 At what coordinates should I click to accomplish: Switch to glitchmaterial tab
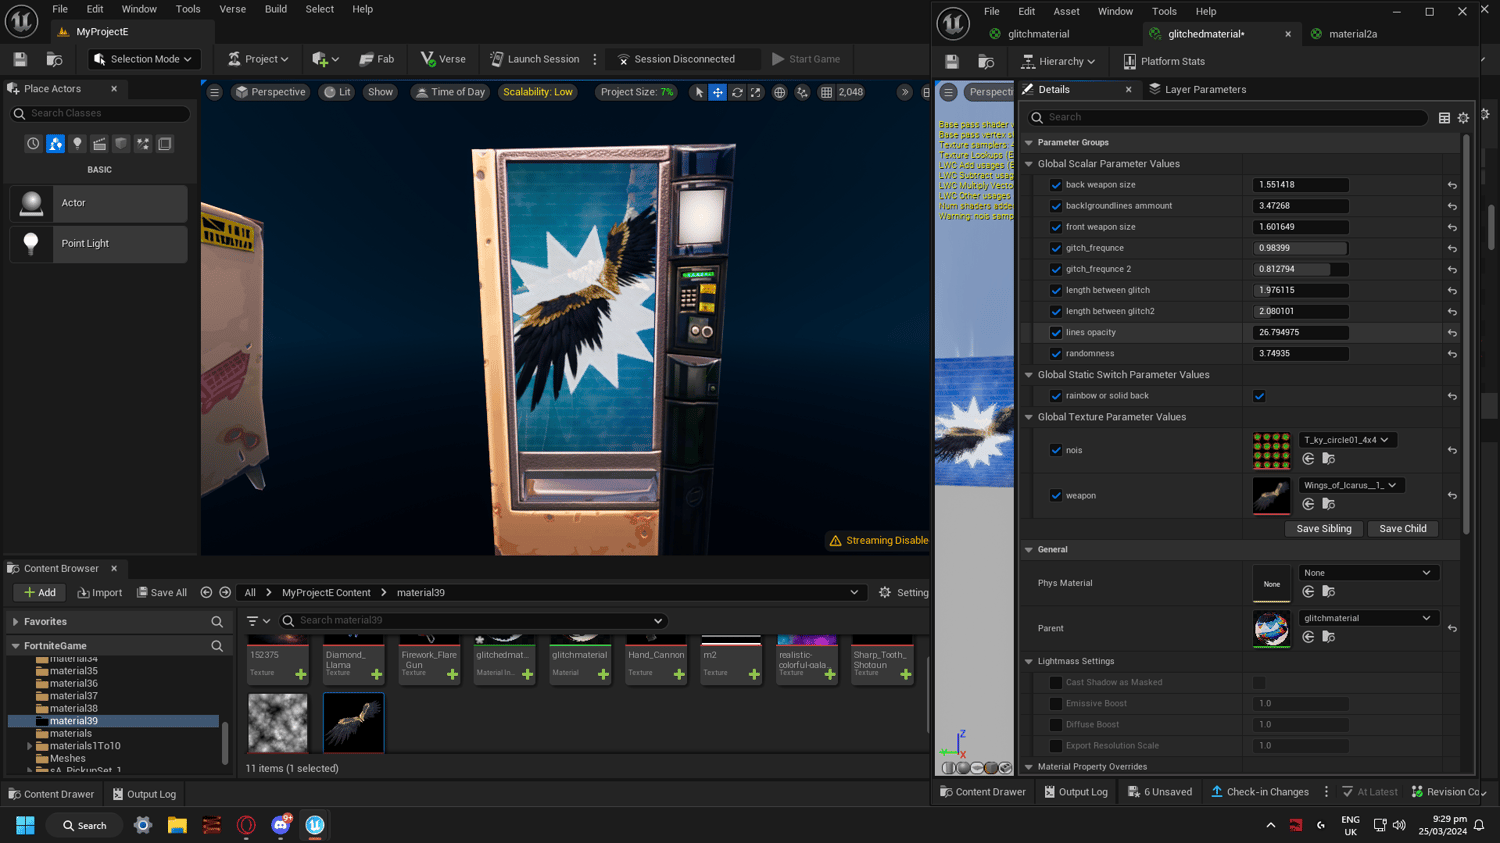click(x=1038, y=34)
